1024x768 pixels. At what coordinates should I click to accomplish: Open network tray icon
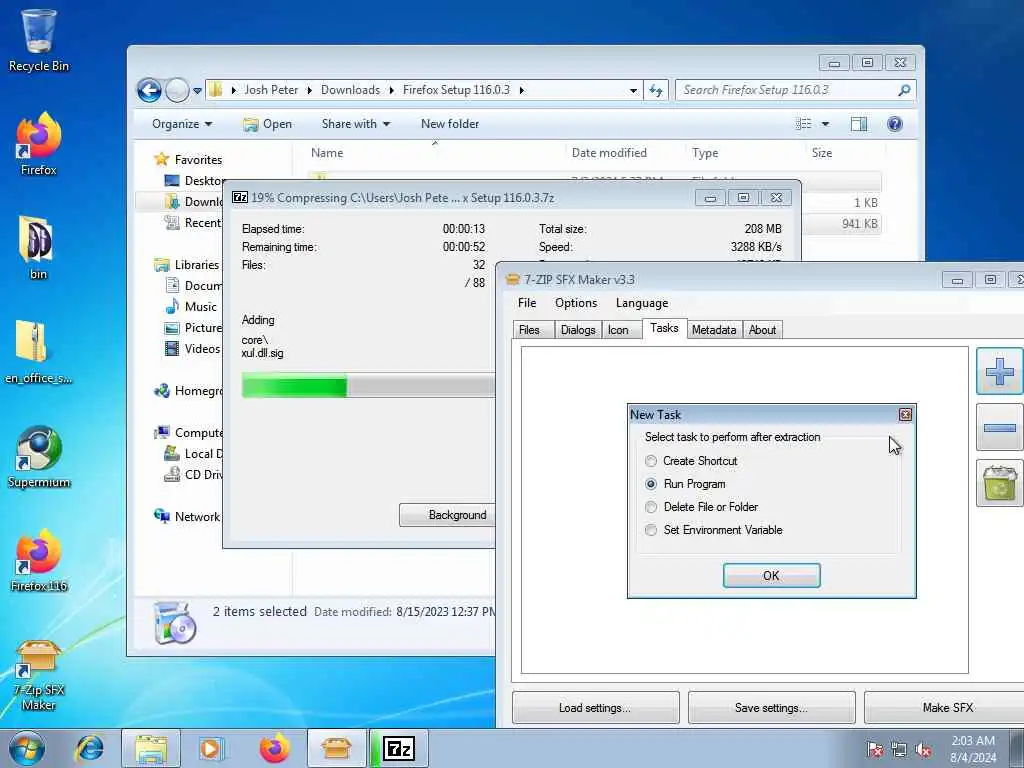click(899, 750)
